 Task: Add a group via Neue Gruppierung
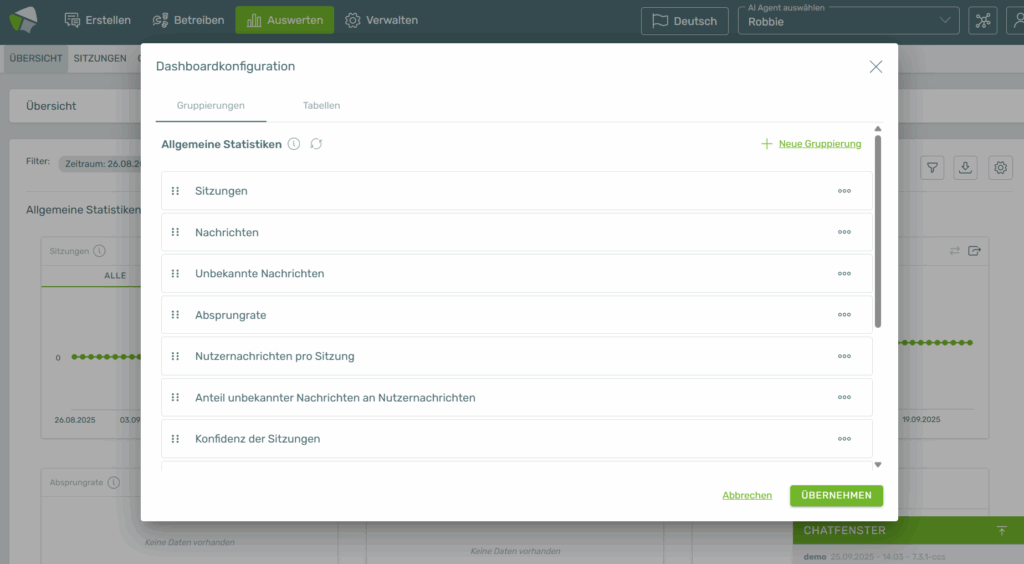811,144
